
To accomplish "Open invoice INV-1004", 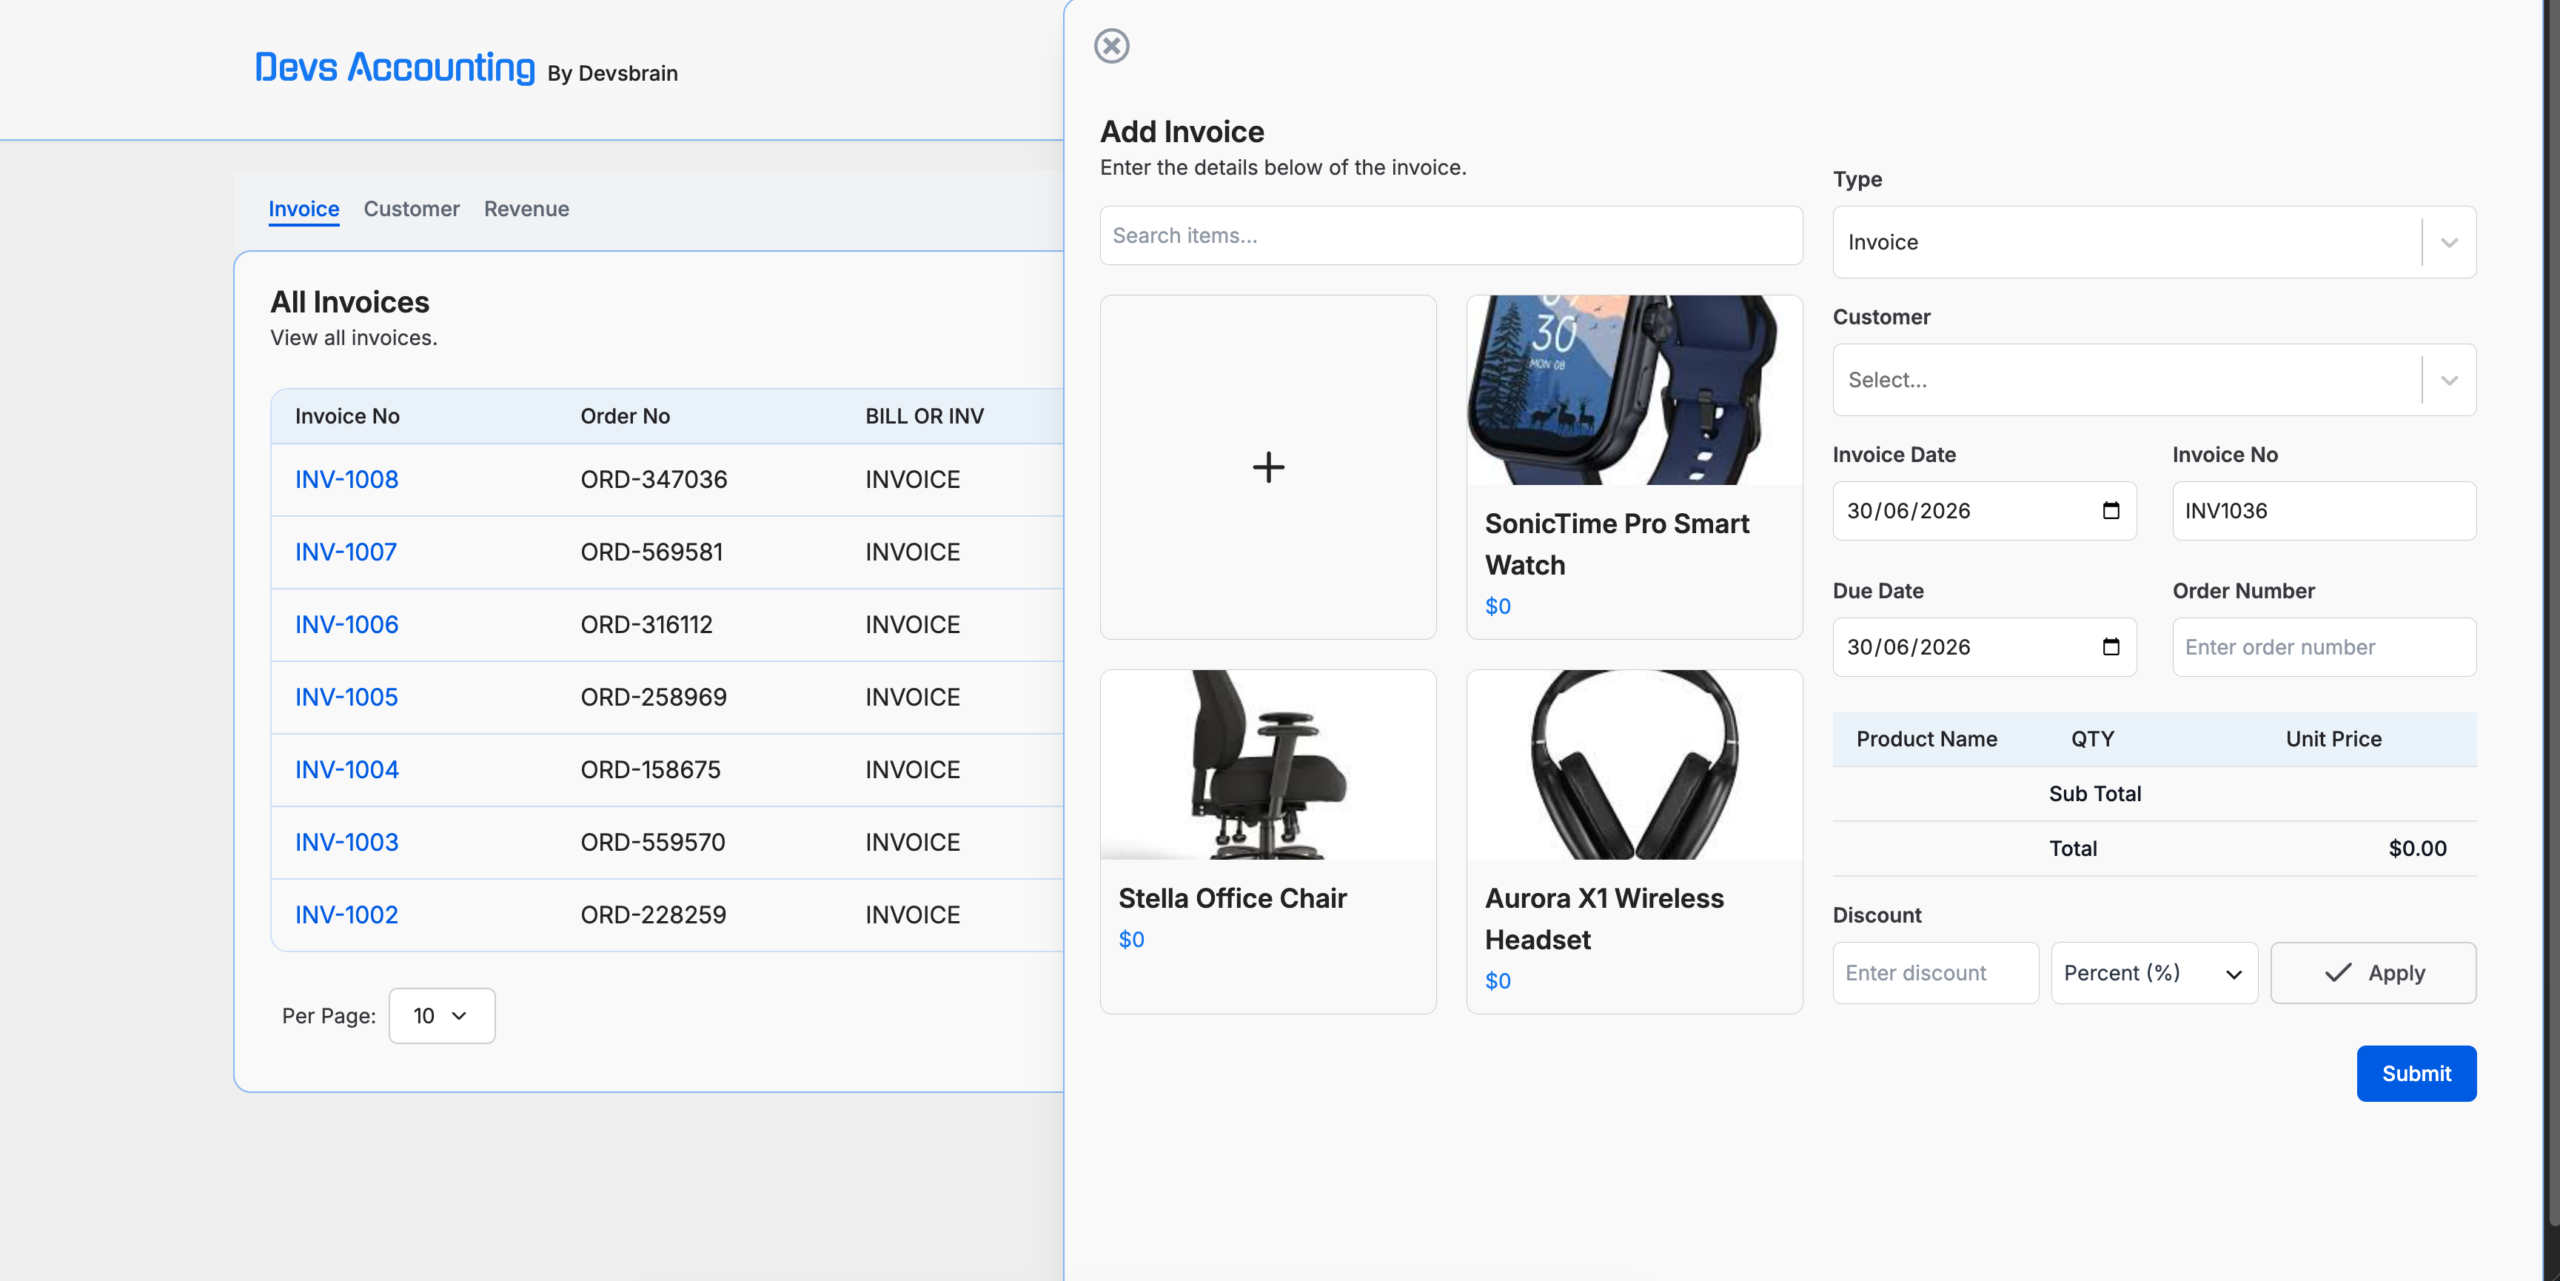I will [346, 770].
